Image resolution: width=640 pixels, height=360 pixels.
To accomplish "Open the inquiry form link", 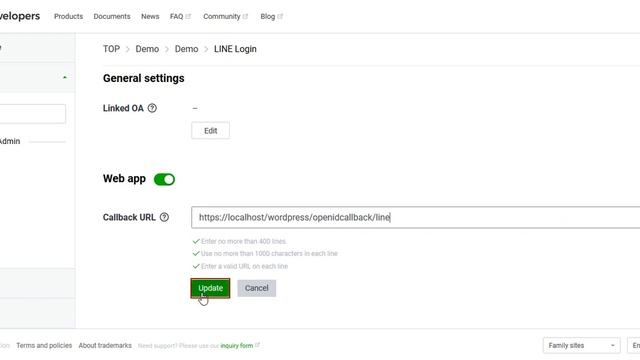I will [x=237, y=346].
